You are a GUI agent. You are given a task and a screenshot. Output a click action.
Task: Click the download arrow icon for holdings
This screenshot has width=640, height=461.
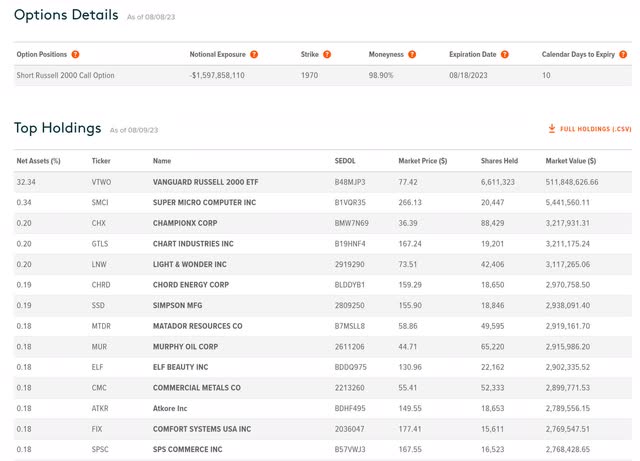[x=551, y=129]
